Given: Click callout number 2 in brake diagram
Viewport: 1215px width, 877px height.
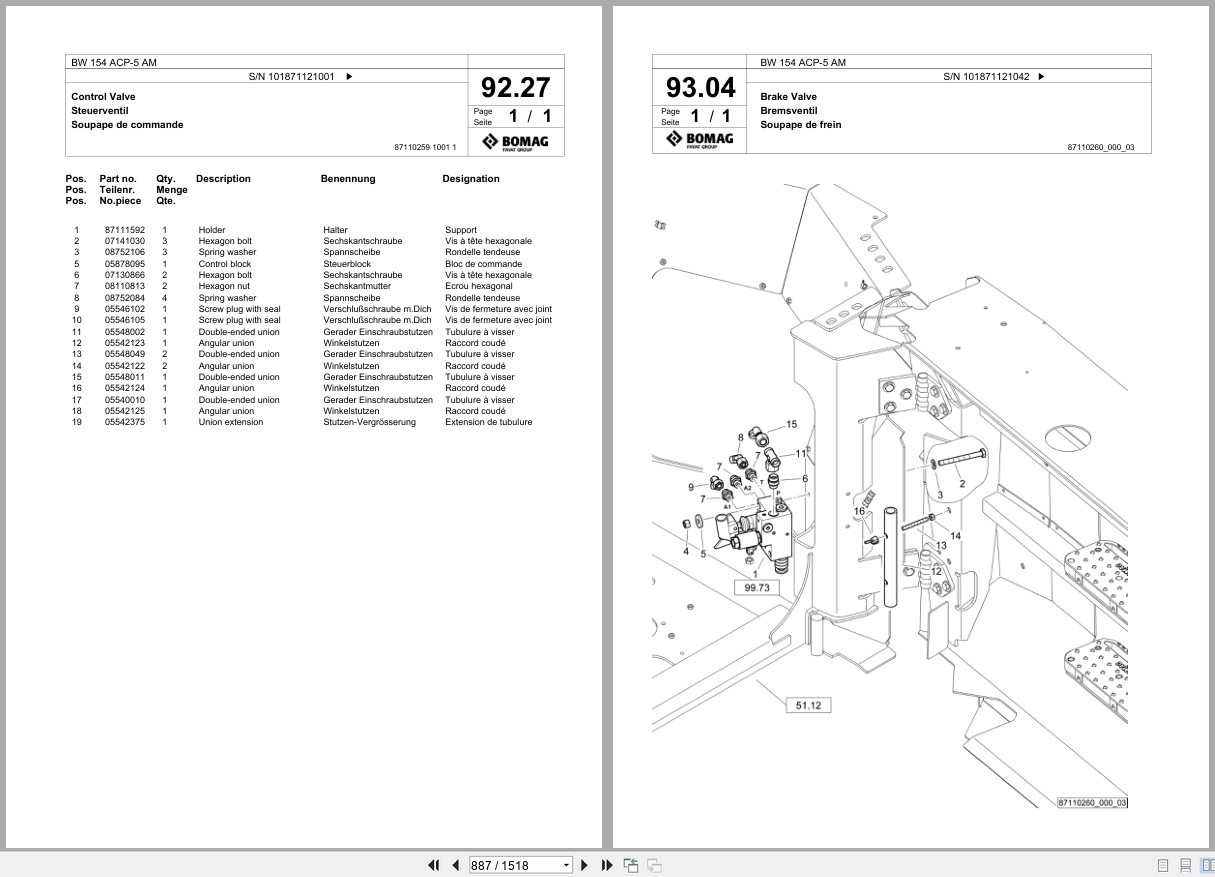Looking at the screenshot, I should click(962, 483).
